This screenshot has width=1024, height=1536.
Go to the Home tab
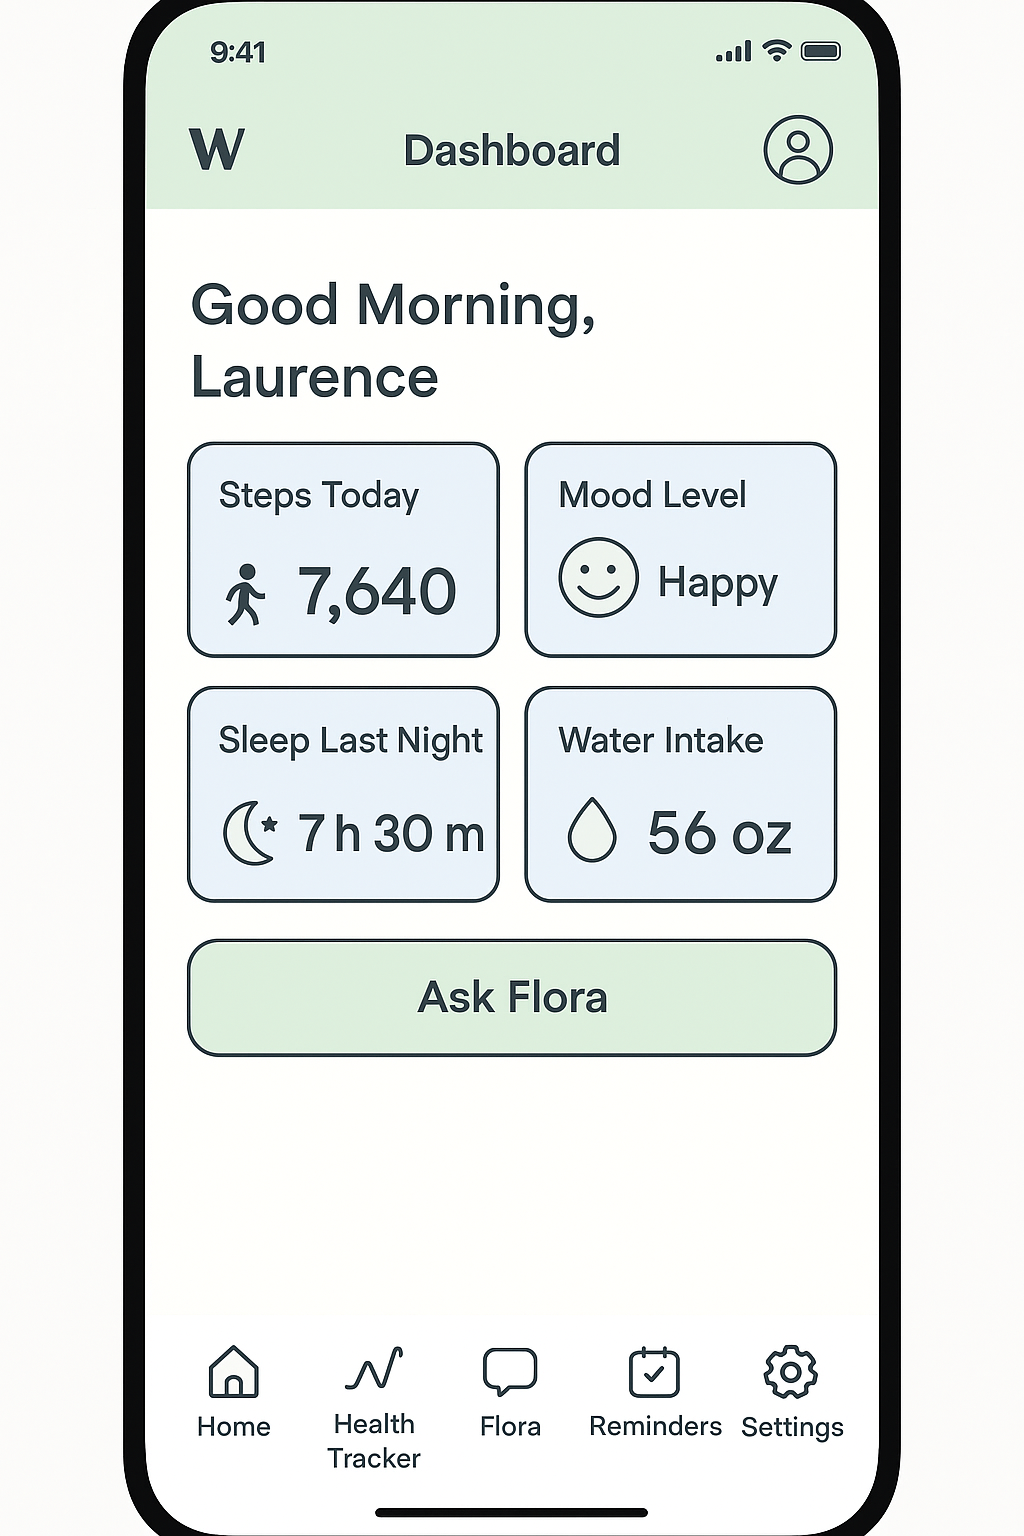[x=233, y=1392]
